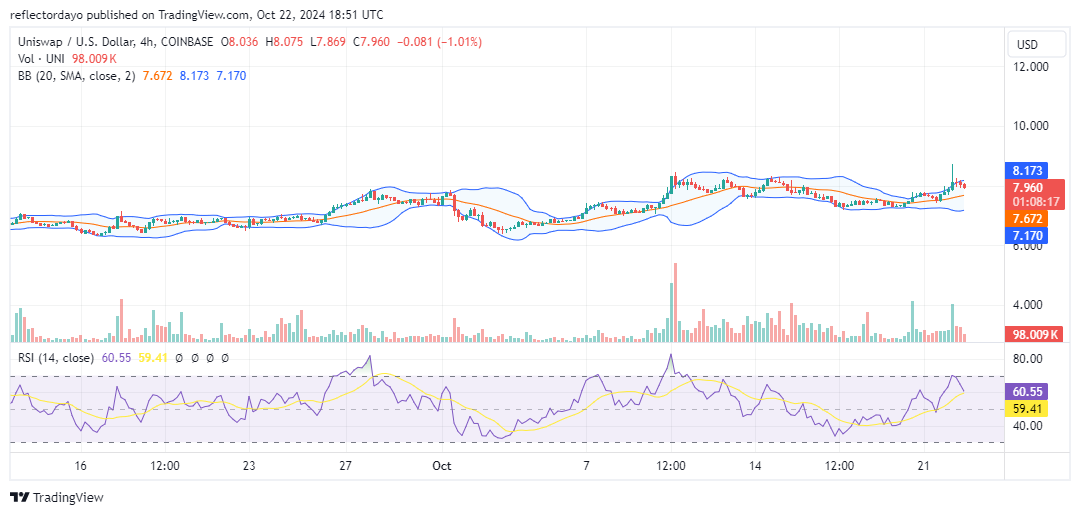Screen dimensions: 1080x515
Task: Click the 40.00 RSI axis label
Action: pos(1029,425)
